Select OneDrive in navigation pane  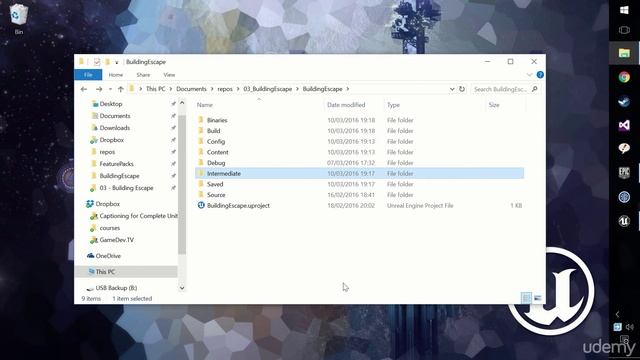pos(108,256)
